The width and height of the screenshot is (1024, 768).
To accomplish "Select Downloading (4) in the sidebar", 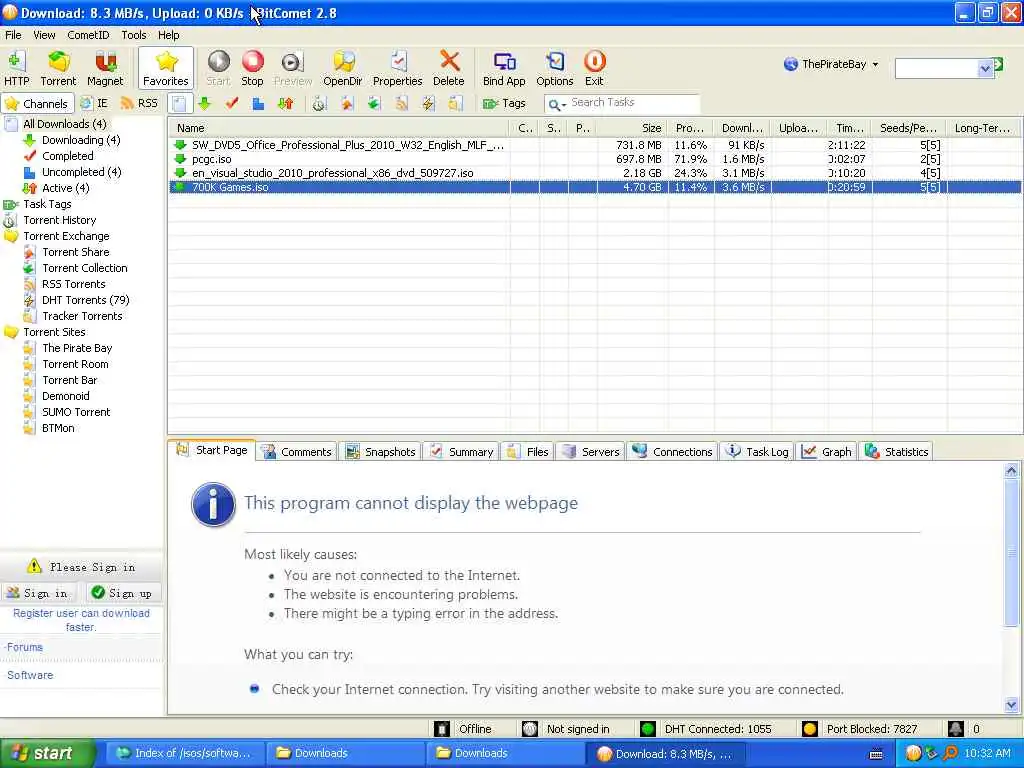I will click(x=81, y=140).
